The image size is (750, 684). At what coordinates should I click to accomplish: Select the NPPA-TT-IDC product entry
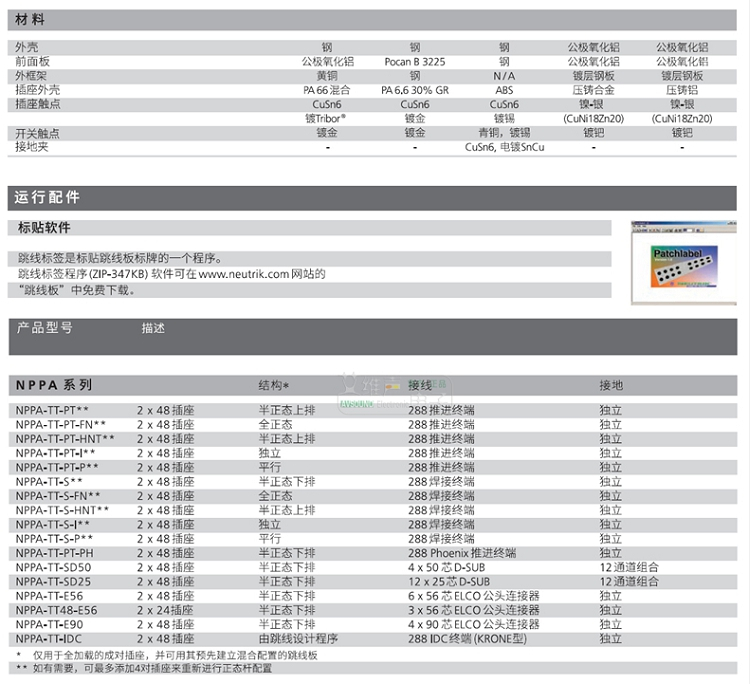click(x=373, y=639)
